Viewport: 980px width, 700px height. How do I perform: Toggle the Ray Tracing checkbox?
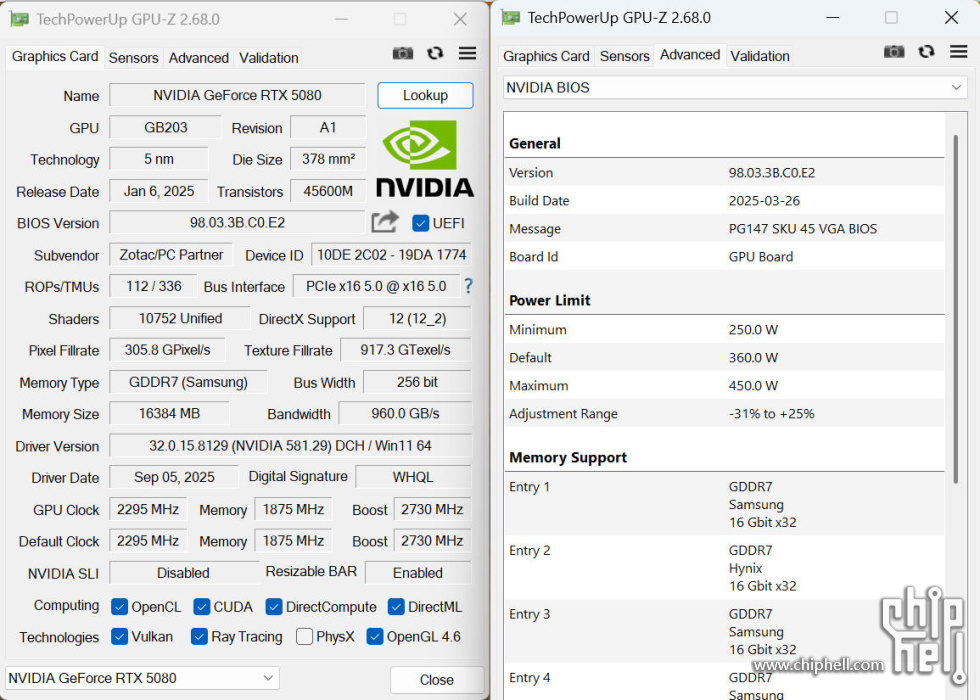click(199, 637)
